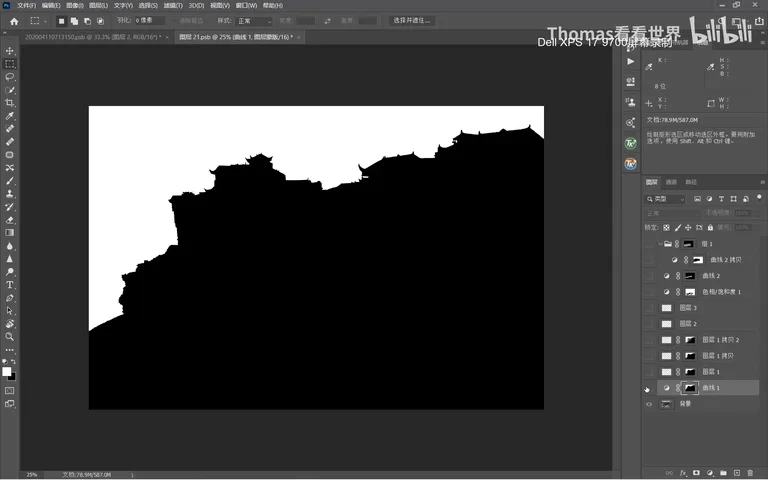Screen dimensions: 768x480
Task: Select the Lasso tool
Action: [9, 77]
